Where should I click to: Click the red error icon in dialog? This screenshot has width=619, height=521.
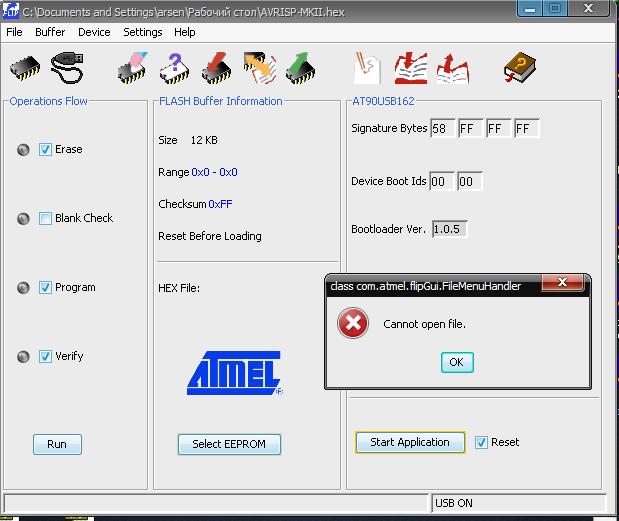(353, 323)
